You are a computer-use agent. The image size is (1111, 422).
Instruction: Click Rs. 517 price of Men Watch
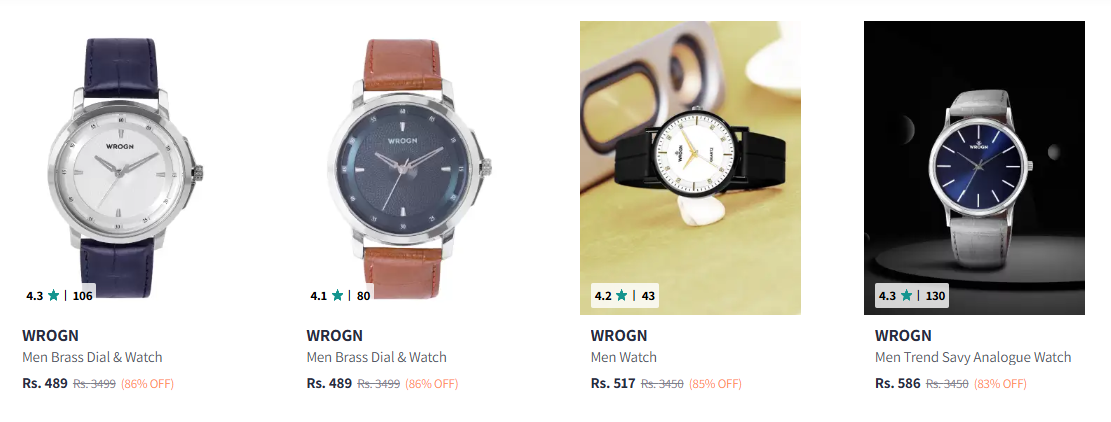[613, 384]
